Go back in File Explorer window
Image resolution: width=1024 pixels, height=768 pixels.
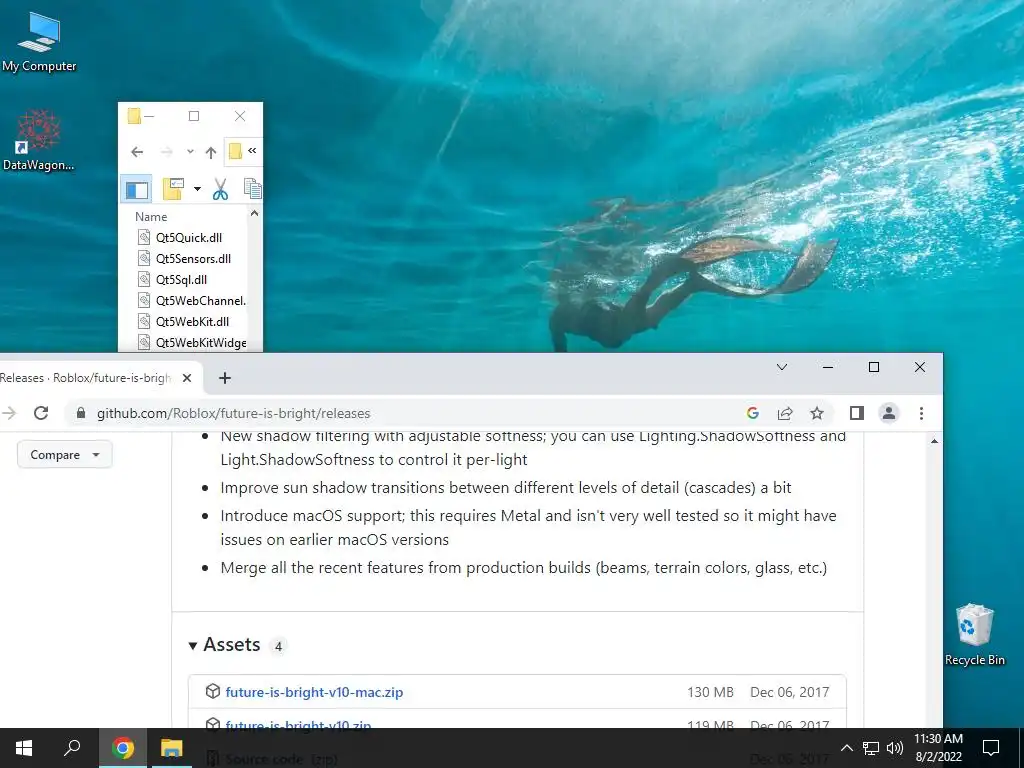[136, 152]
